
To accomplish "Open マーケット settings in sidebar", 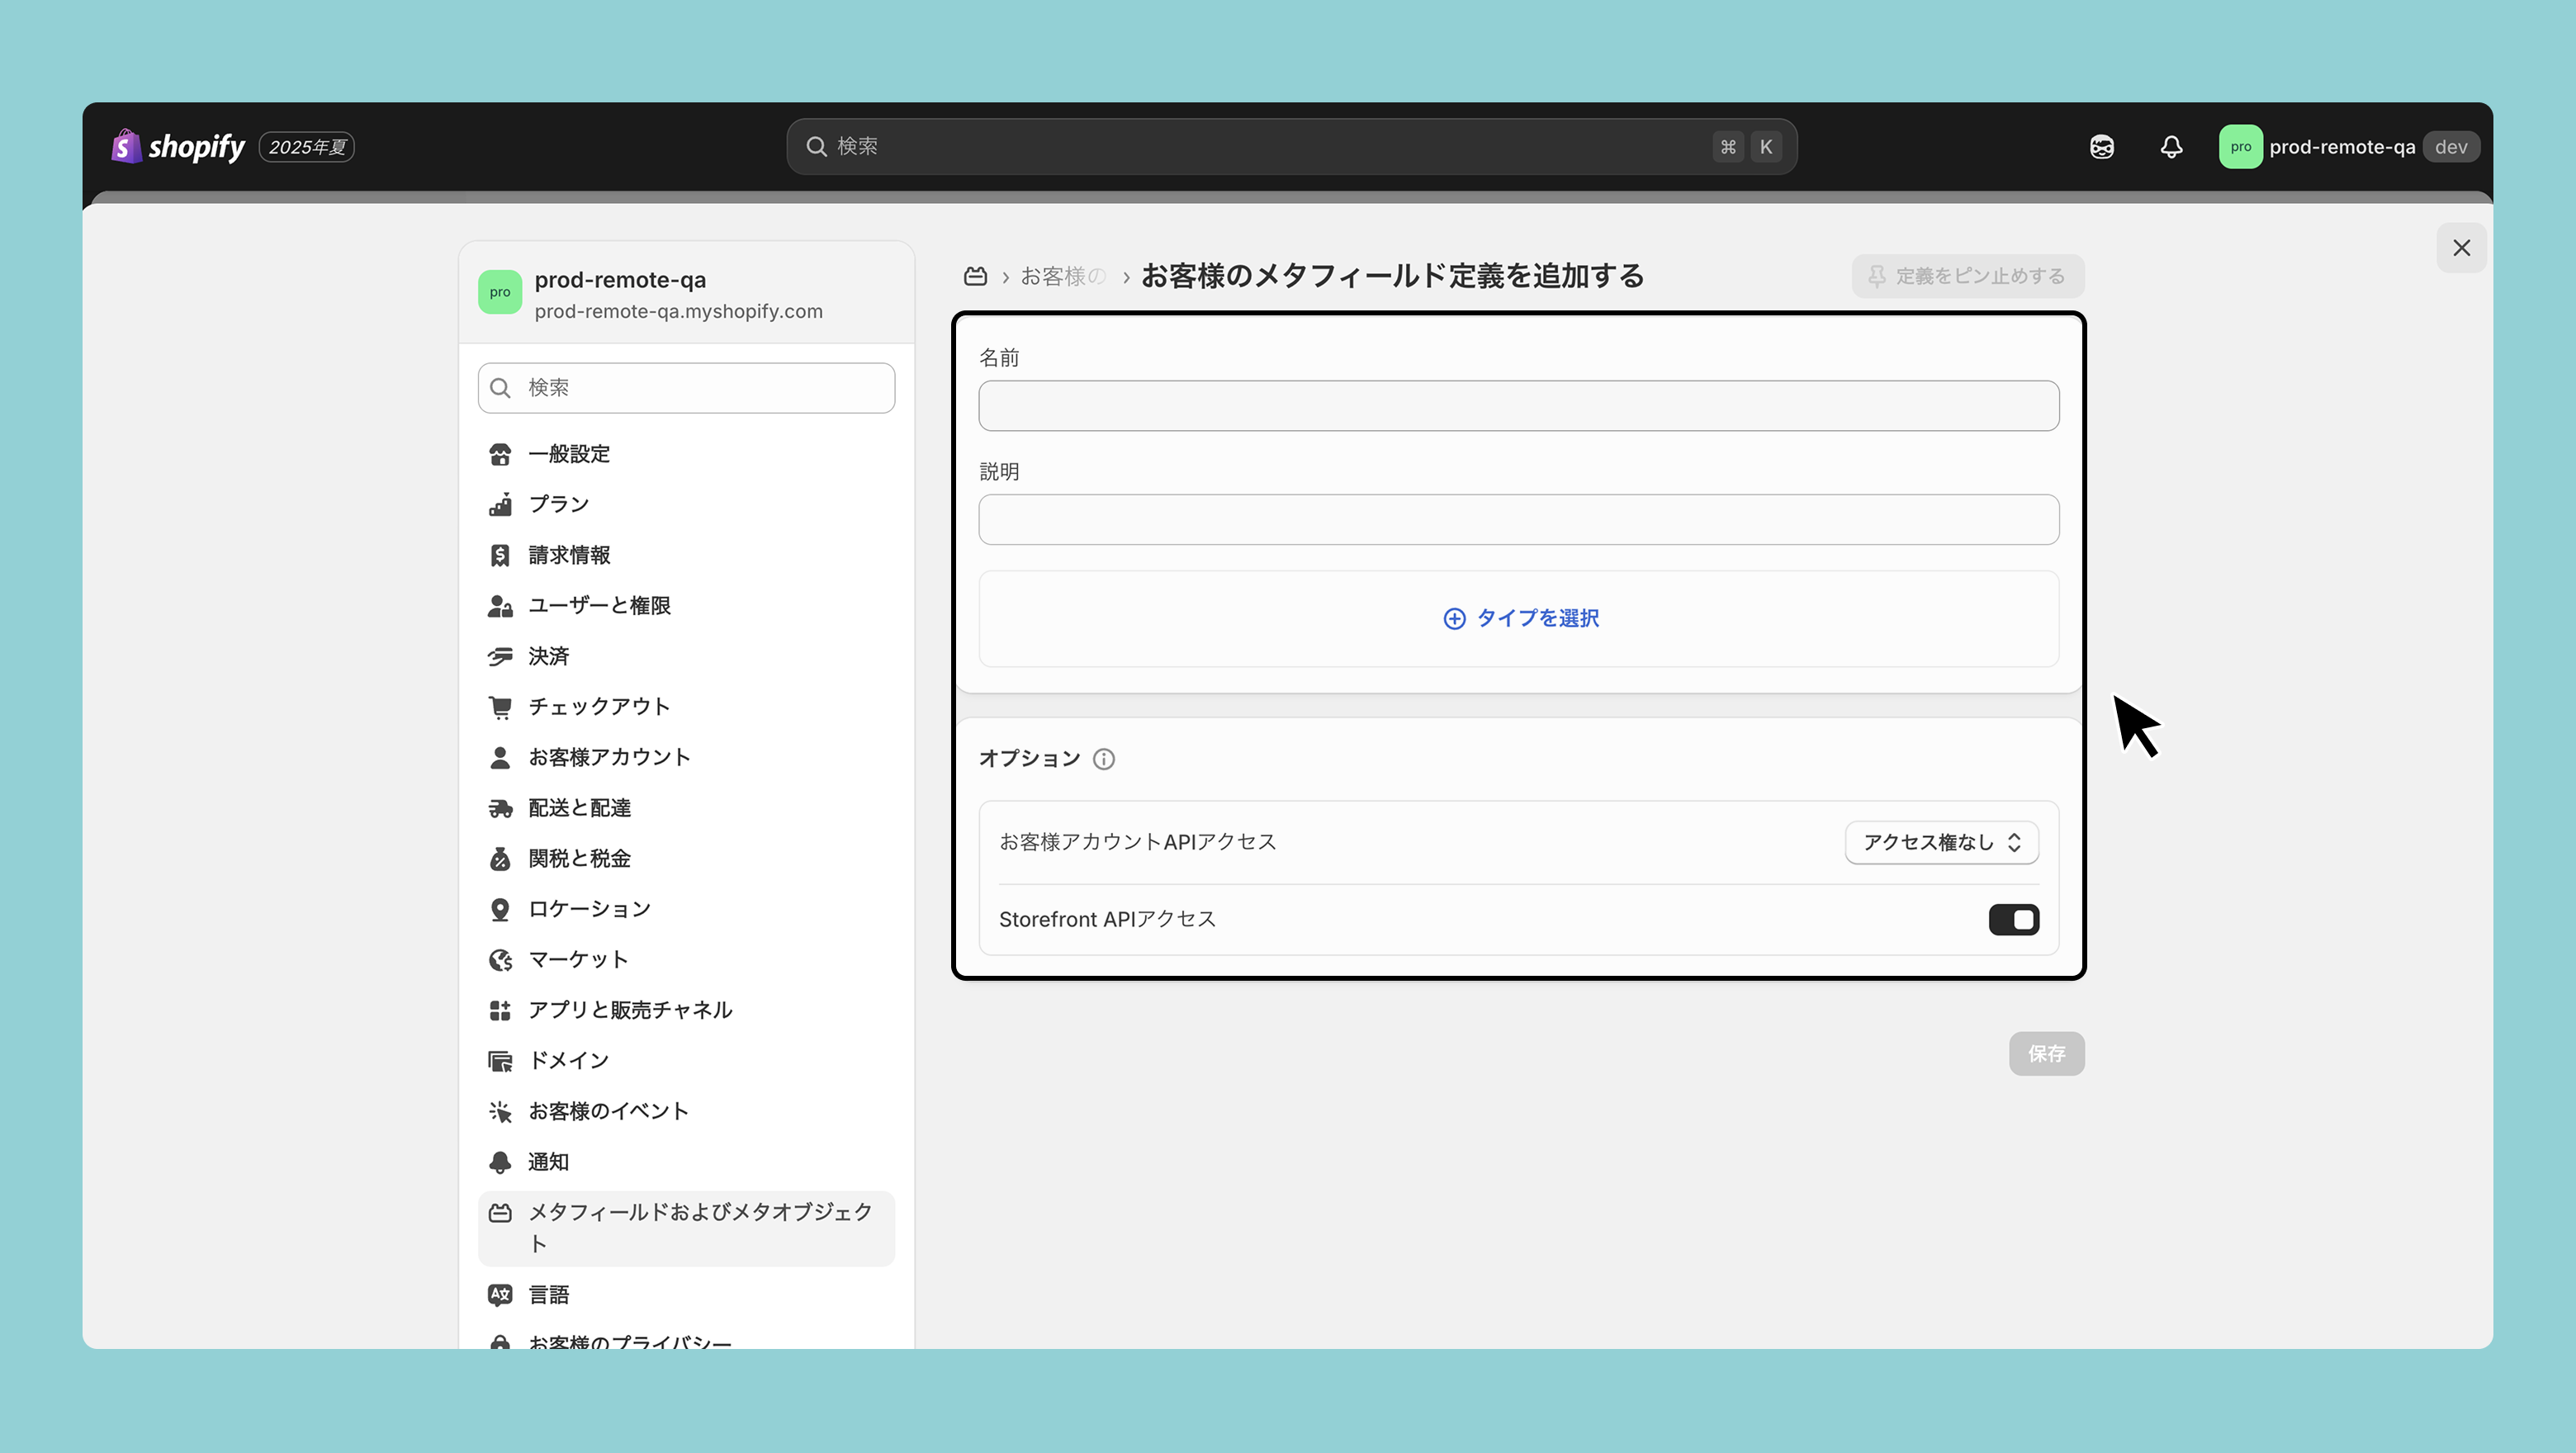I will pos(578,960).
